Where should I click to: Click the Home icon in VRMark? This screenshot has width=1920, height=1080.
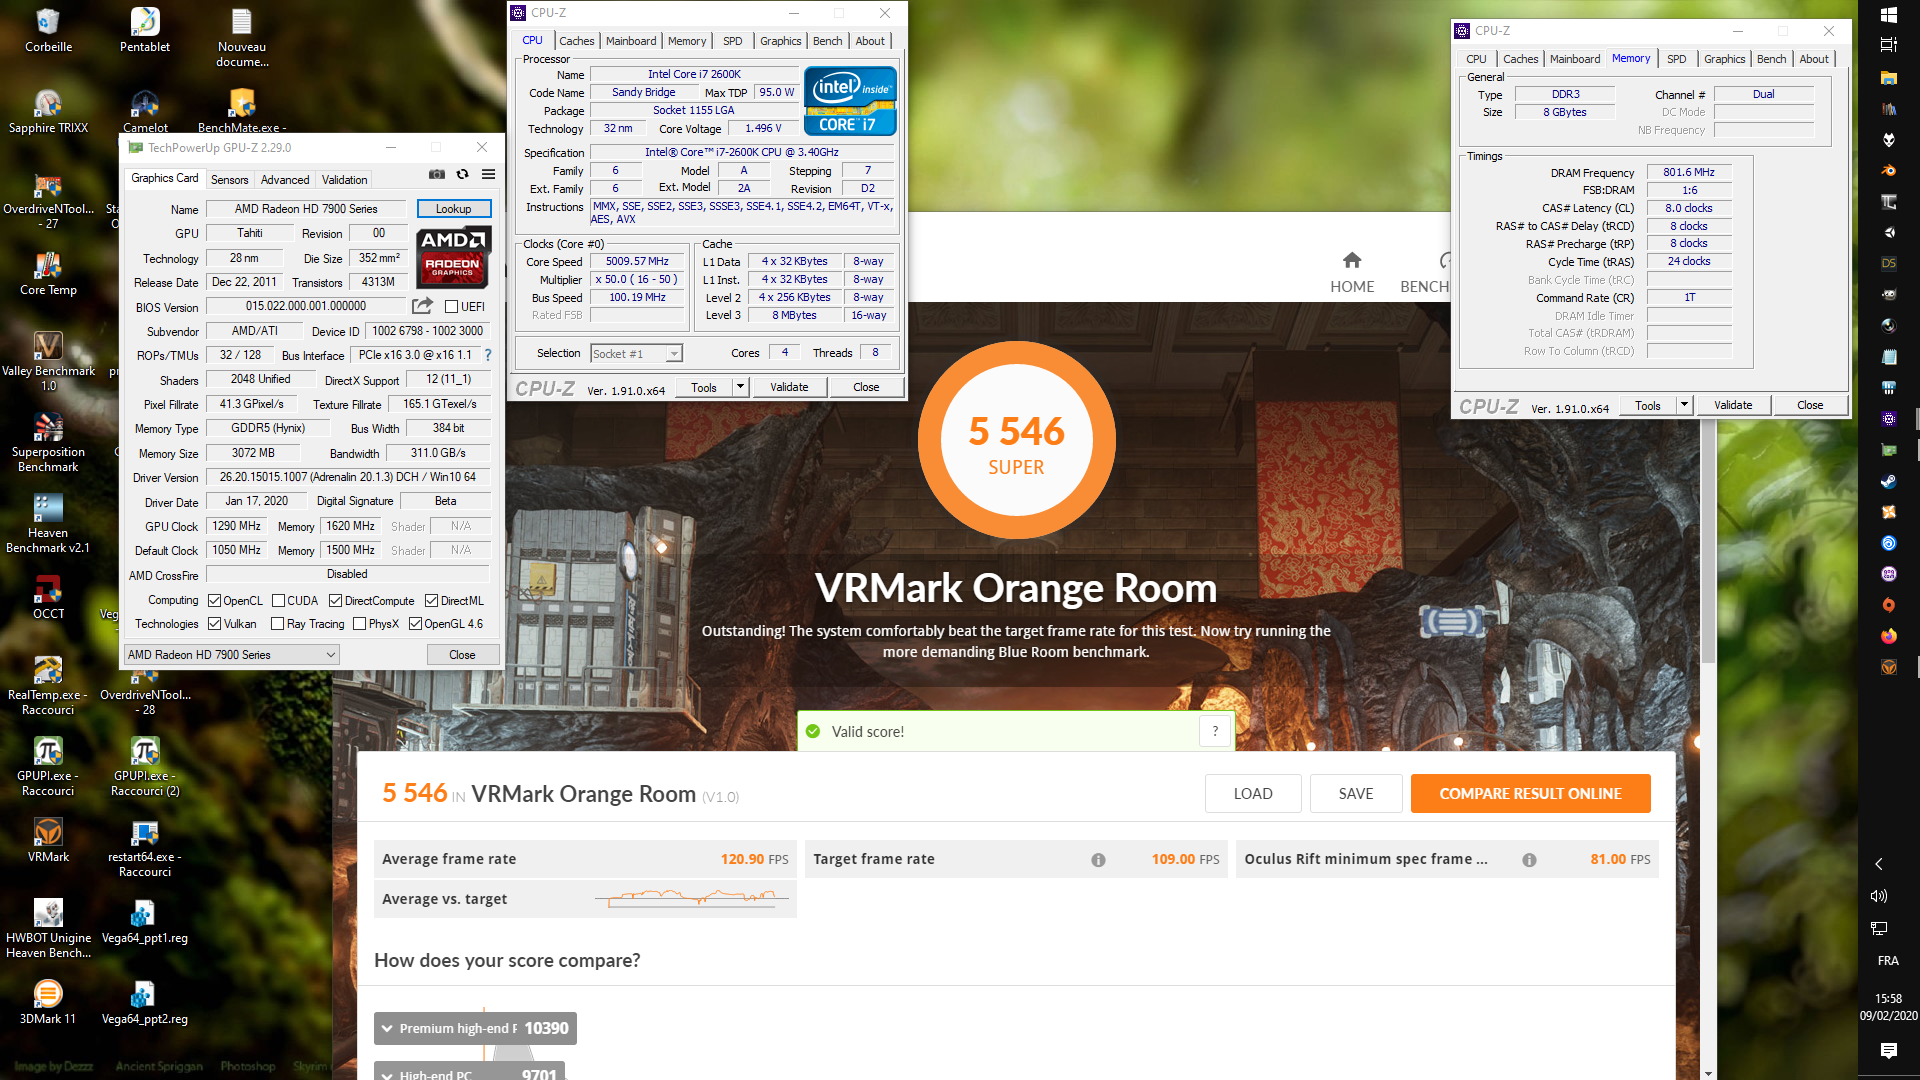(1352, 260)
